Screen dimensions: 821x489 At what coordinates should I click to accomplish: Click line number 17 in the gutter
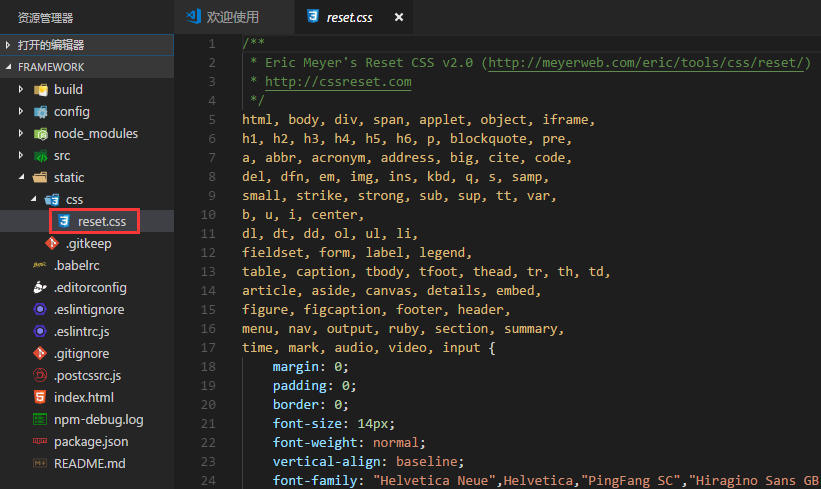click(208, 348)
